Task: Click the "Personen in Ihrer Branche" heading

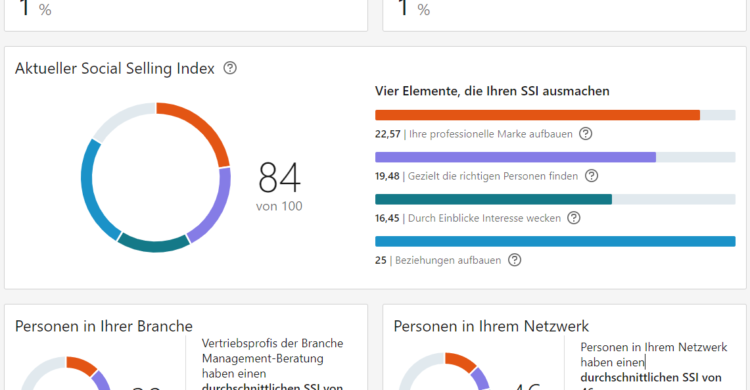Action: [104, 326]
